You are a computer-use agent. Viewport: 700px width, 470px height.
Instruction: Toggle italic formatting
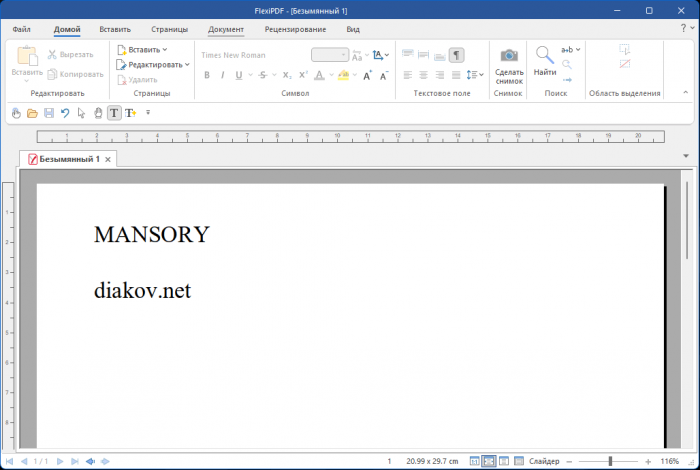click(x=222, y=75)
